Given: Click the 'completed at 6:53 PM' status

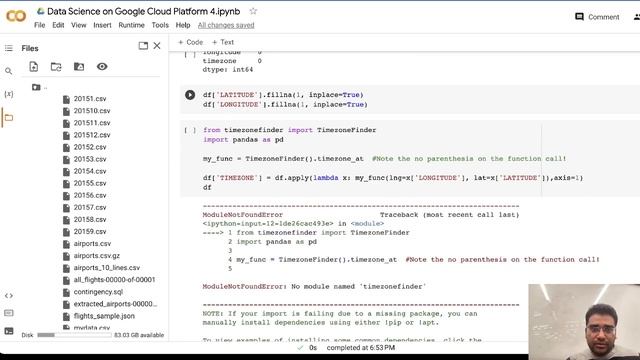Looking at the screenshot, I should click(361, 348).
